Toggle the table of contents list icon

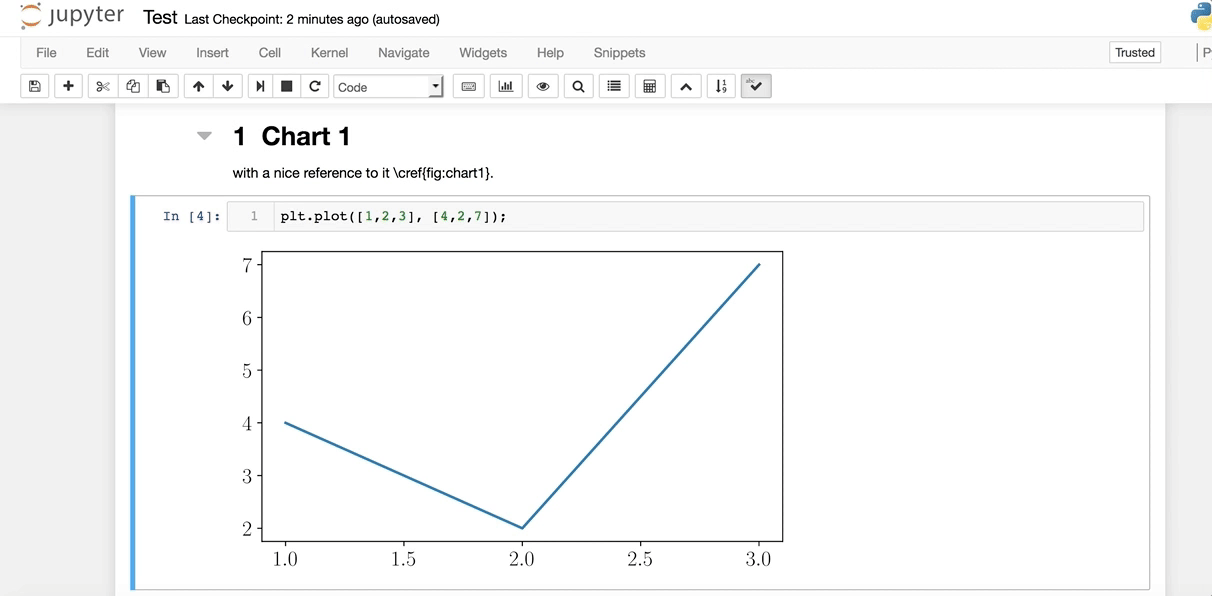click(614, 87)
